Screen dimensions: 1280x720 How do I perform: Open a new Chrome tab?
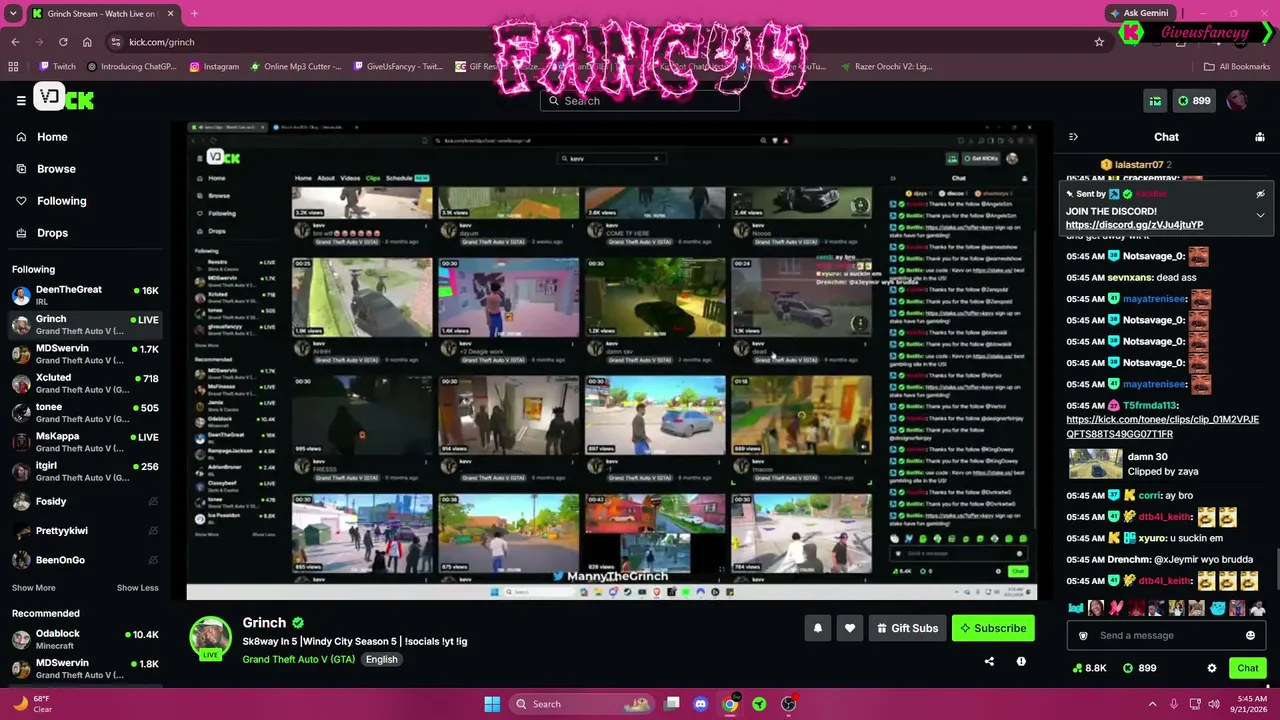(x=194, y=14)
